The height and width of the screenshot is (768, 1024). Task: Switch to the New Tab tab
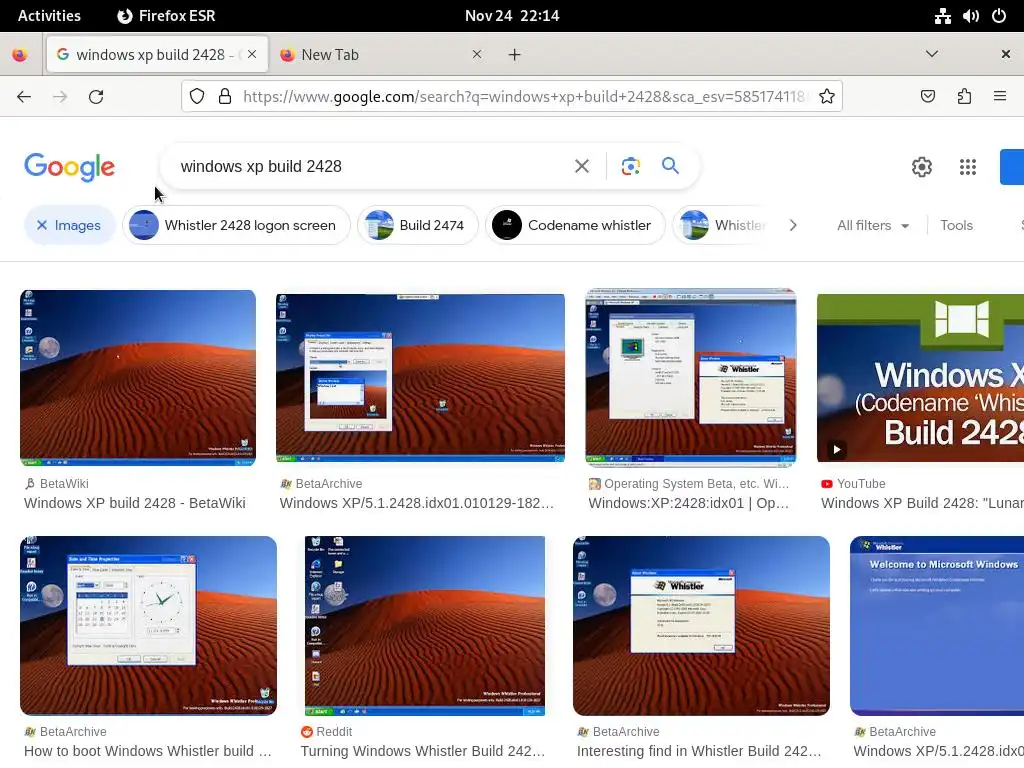[380, 54]
